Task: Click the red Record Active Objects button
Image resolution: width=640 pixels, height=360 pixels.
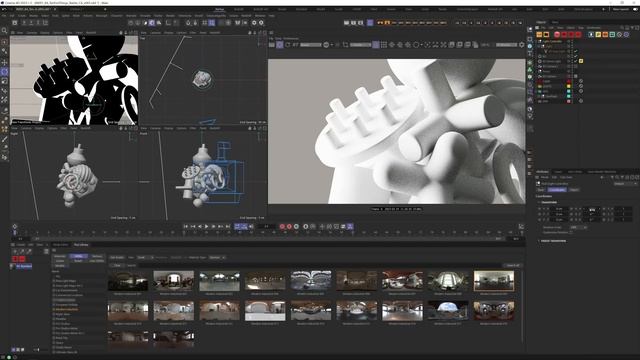Action: tap(282, 226)
